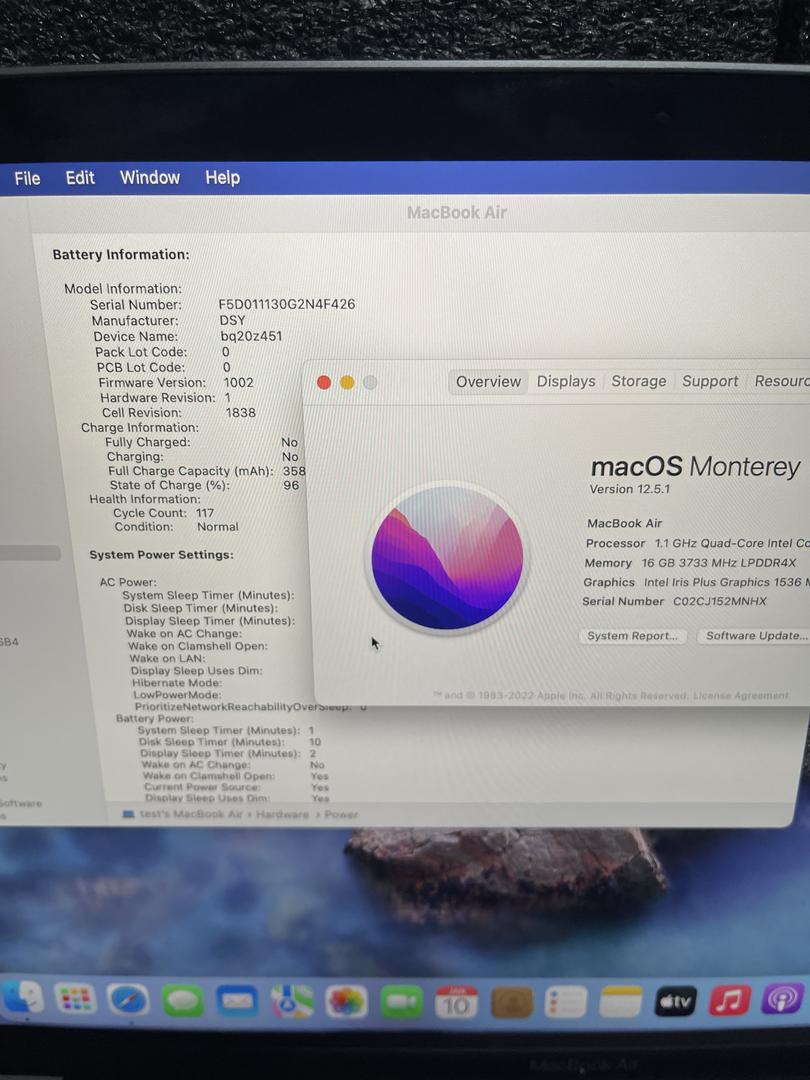This screenshot has width=810, height=1080.
Task: Launch Apple TV from the Dock
Action: coord(675,1000)
